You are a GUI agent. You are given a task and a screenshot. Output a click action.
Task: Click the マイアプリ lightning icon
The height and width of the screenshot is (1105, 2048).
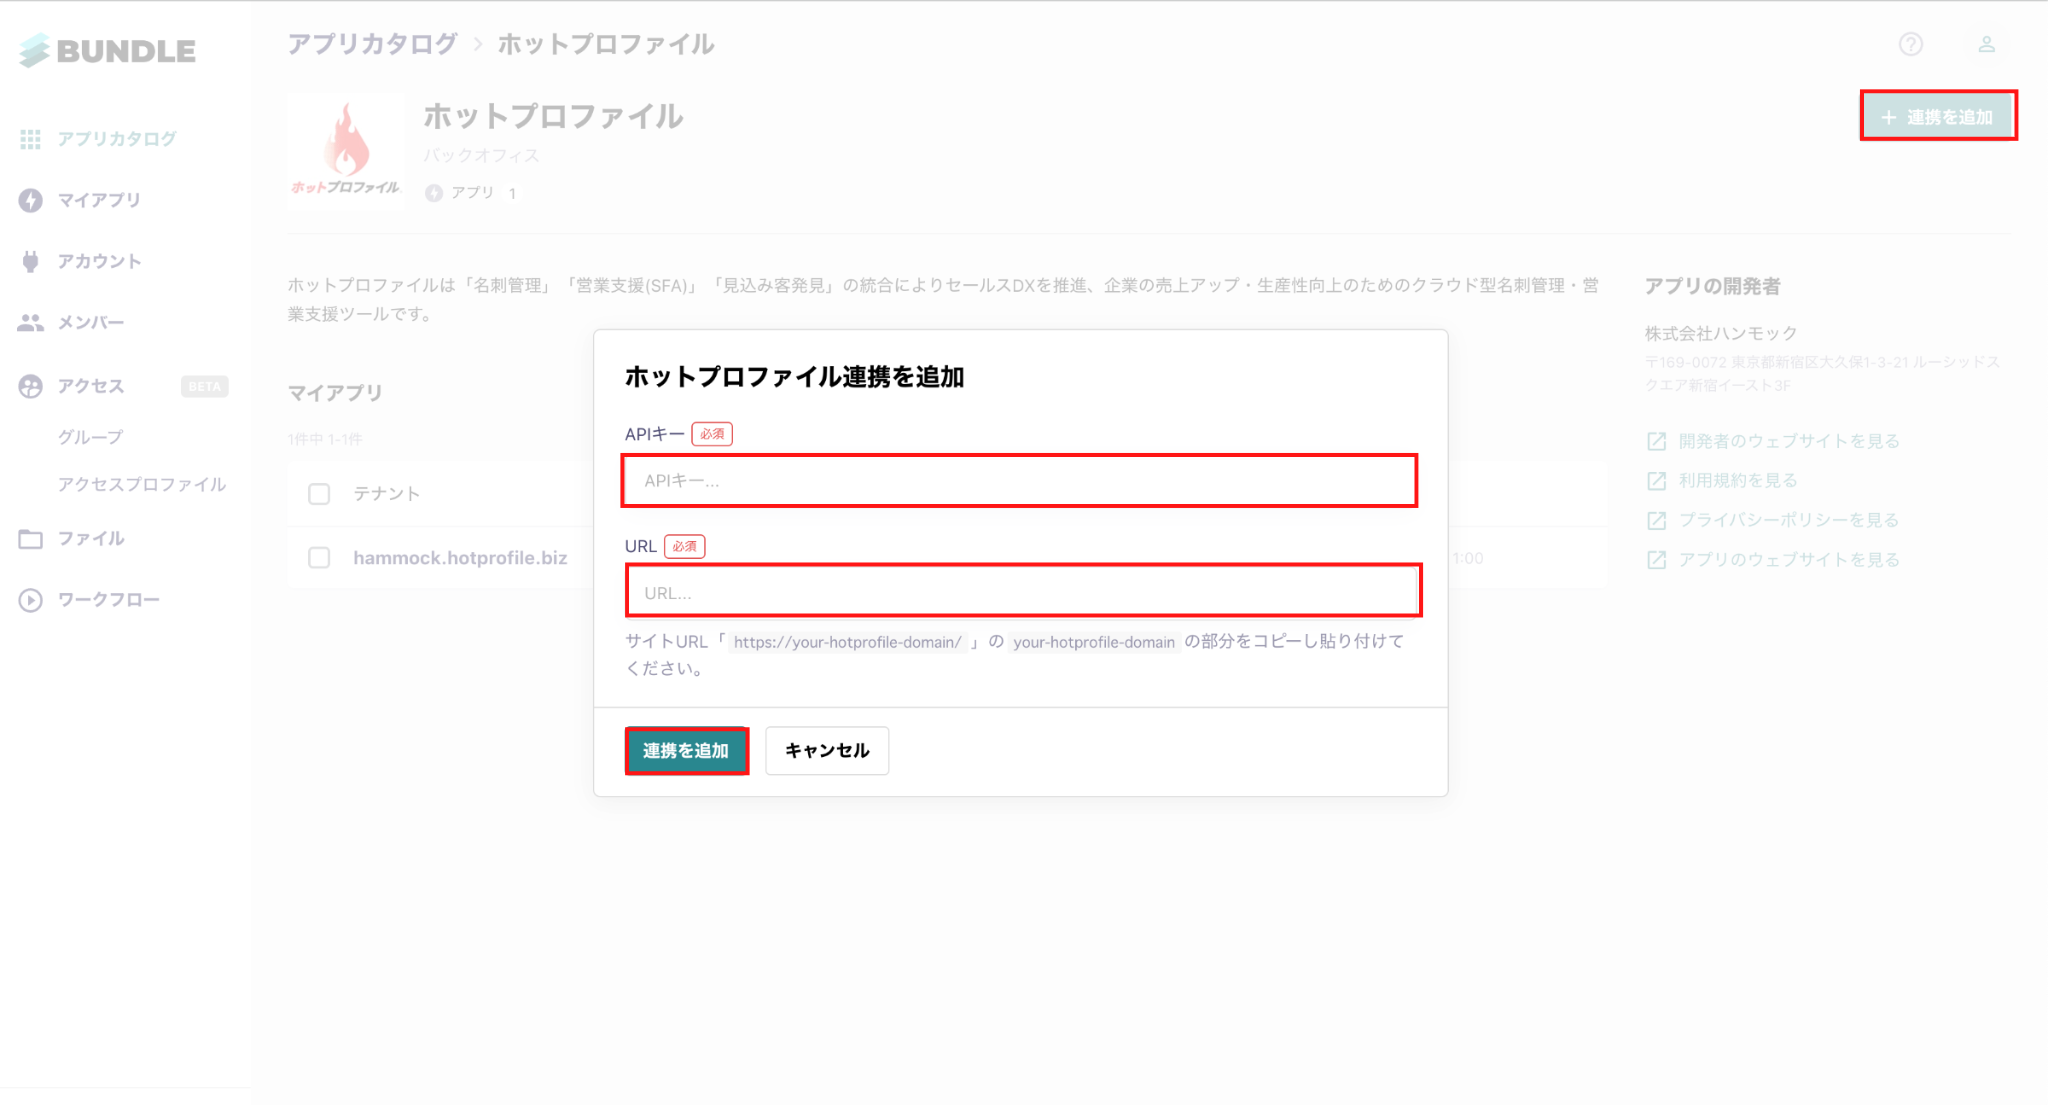click(x=31, y=200)
